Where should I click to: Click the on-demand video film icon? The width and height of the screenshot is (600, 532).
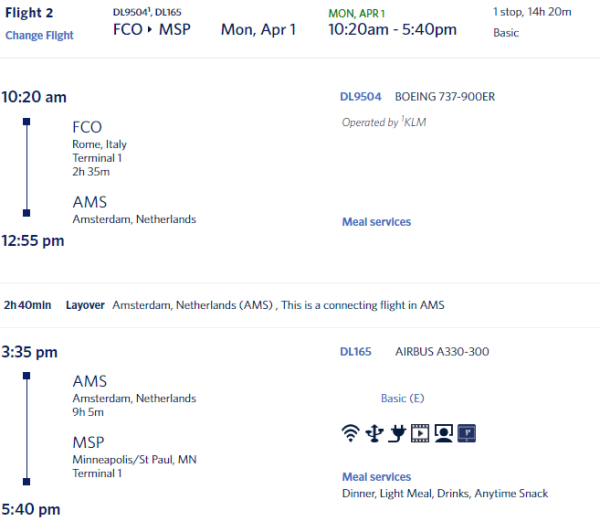coord(420,433)
